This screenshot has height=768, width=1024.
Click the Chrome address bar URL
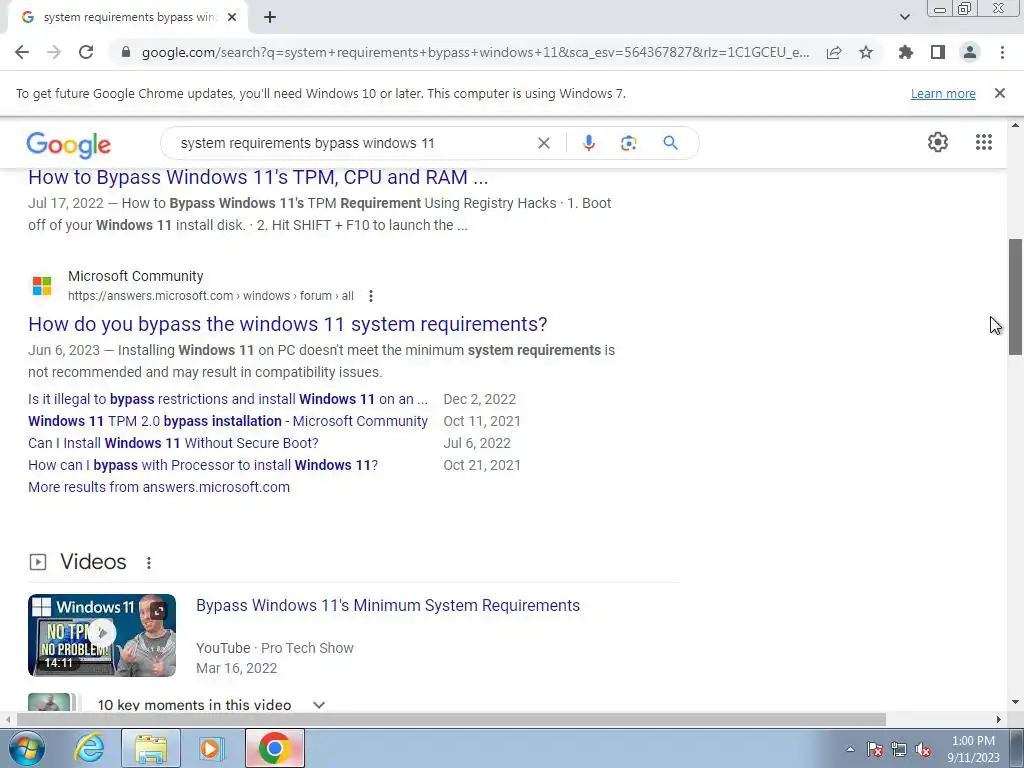coord(475,52)
